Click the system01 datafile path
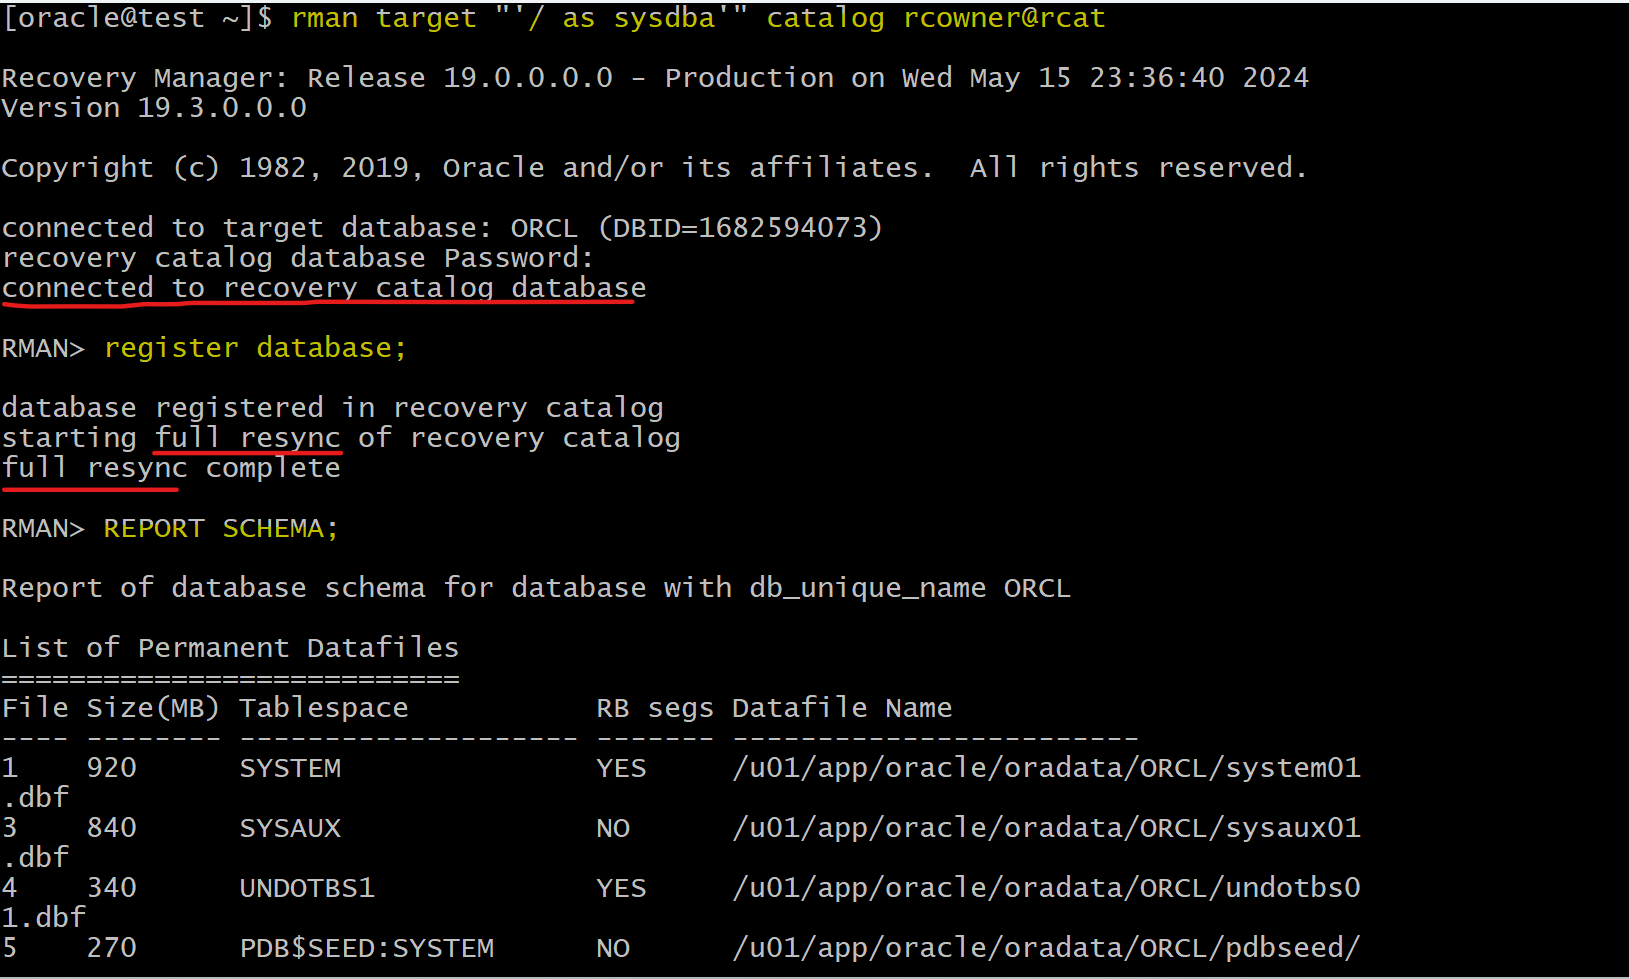Viewport: 1629px width, 979px height. coord(1047,768)
